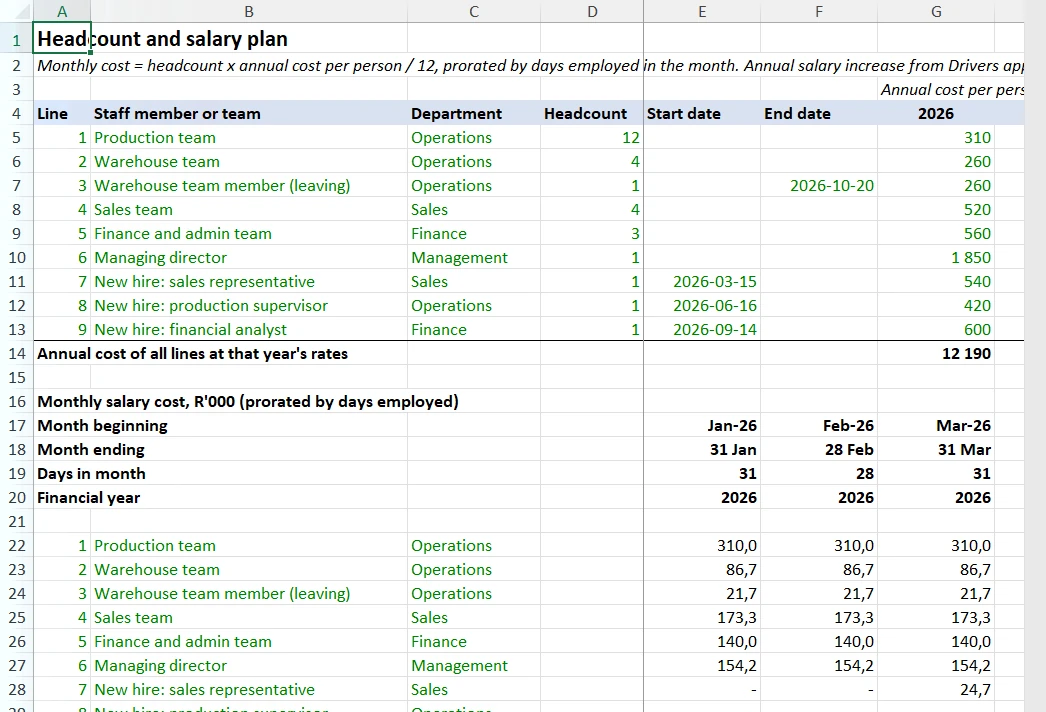
Task: Select row 4 header
Action: click(17, 113)
